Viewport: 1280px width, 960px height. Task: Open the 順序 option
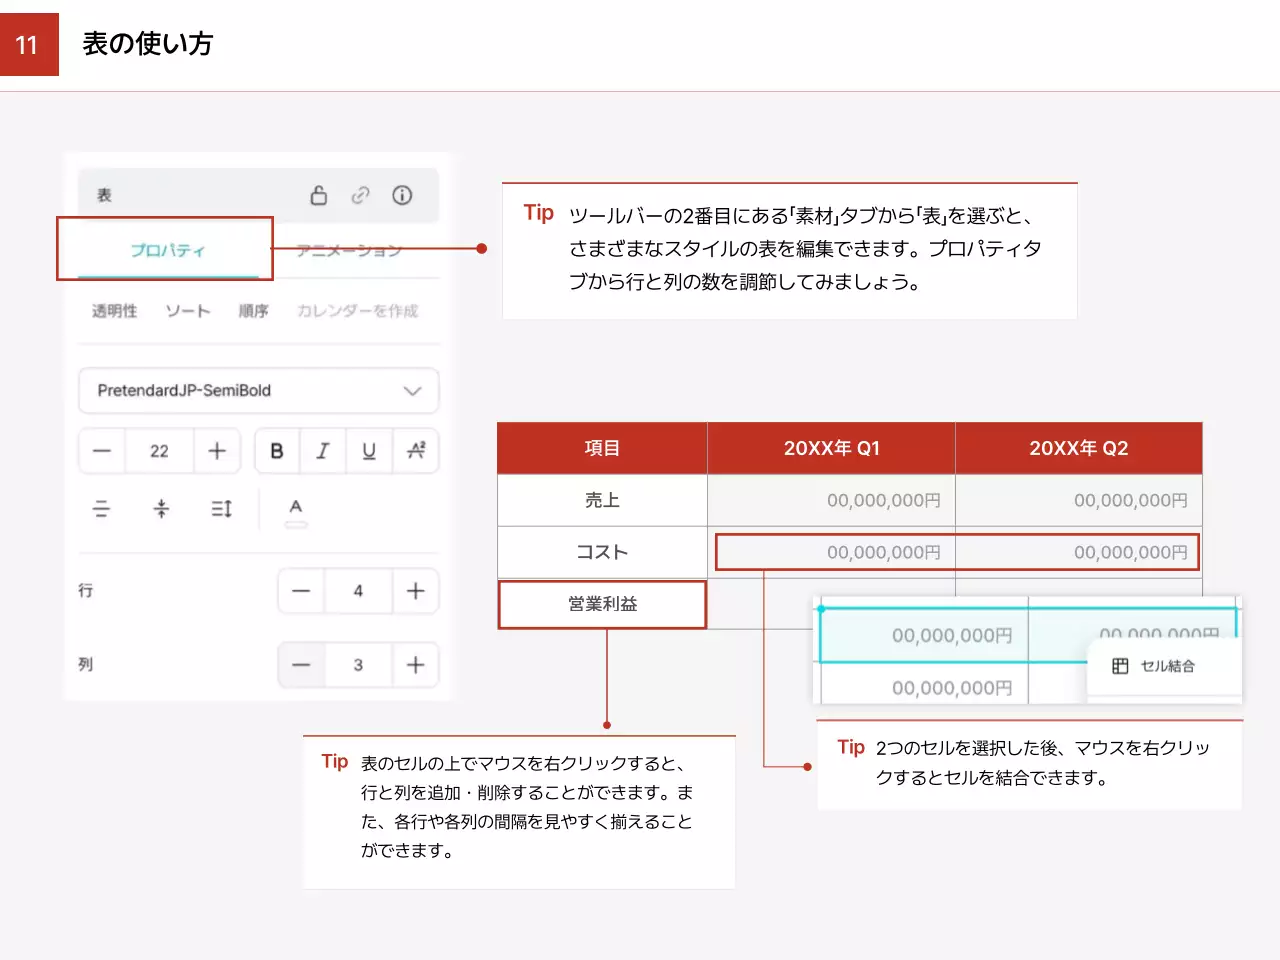click(x=253, y=311)
